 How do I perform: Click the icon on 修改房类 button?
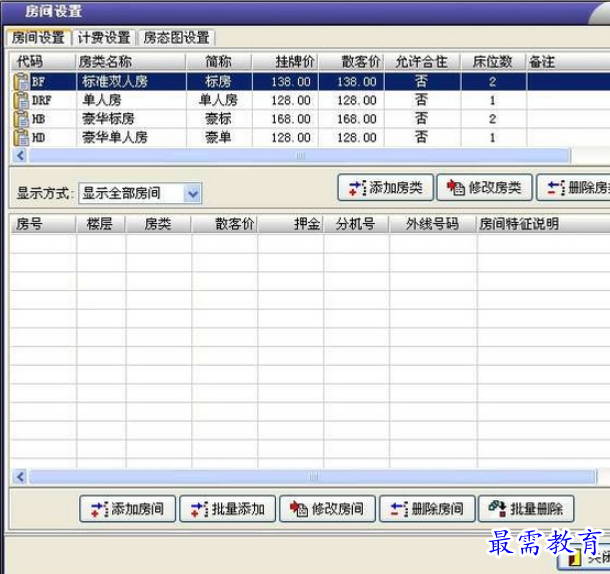pos(456,188)
